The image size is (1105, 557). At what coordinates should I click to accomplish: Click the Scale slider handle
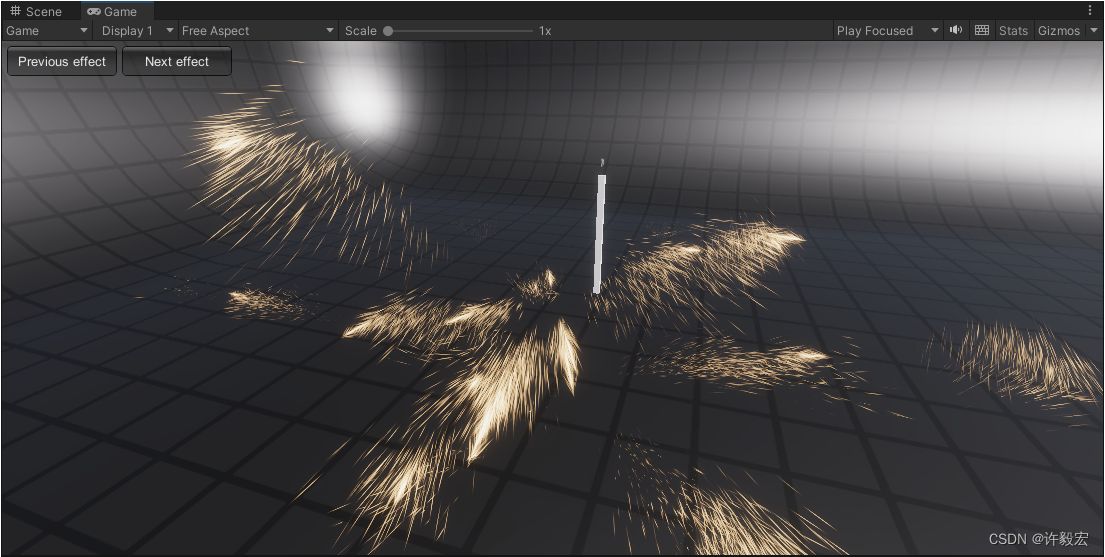point(388,30)
